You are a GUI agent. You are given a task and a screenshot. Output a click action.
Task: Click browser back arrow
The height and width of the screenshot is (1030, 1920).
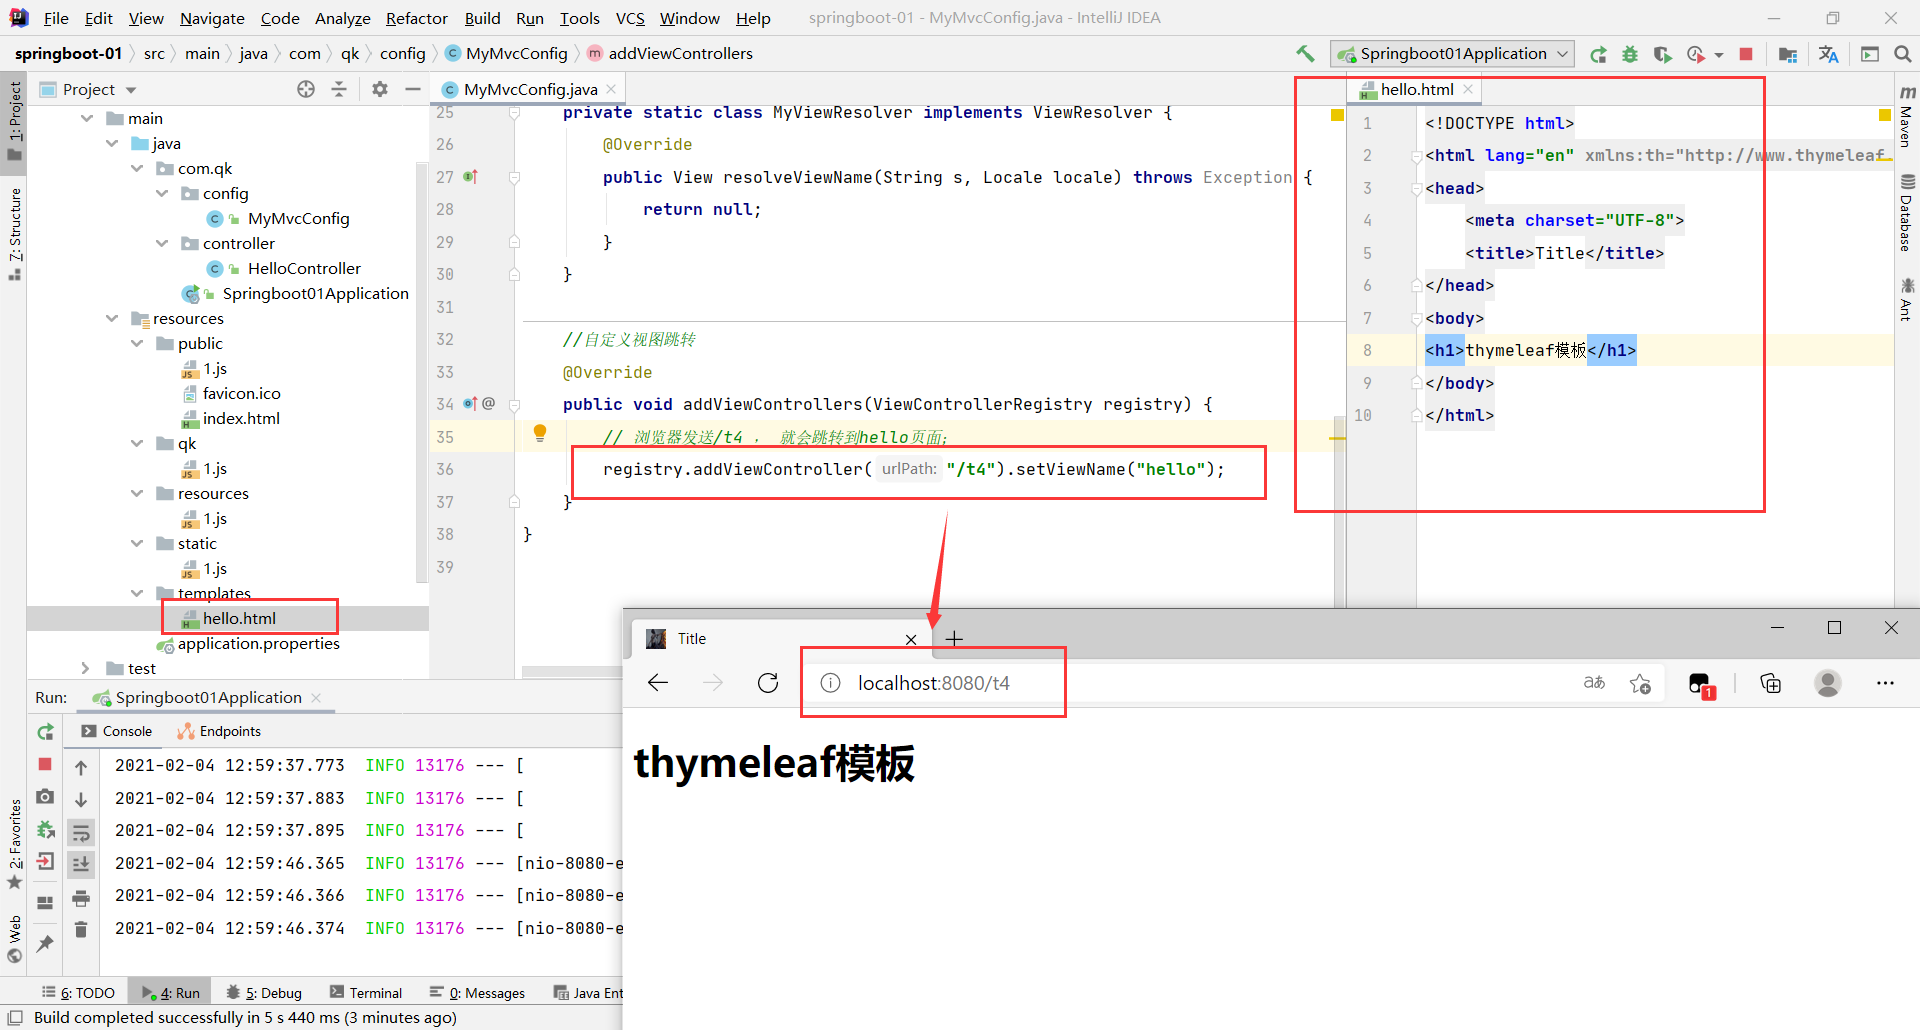point(658,683)
